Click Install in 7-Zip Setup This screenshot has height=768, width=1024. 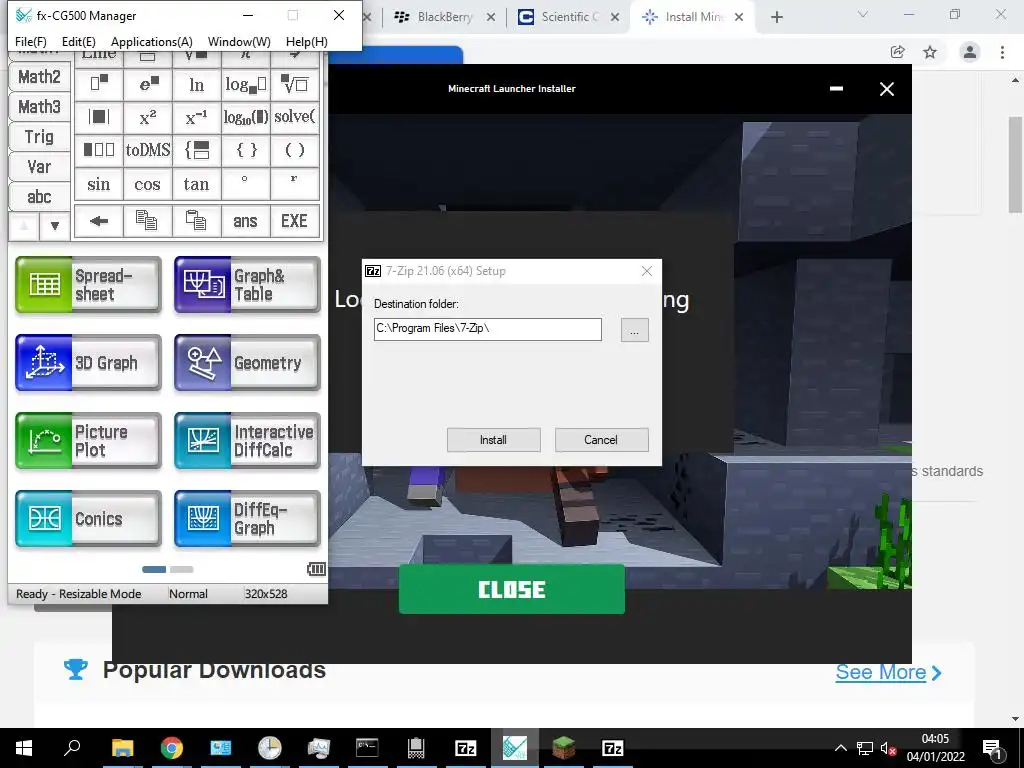493,440
